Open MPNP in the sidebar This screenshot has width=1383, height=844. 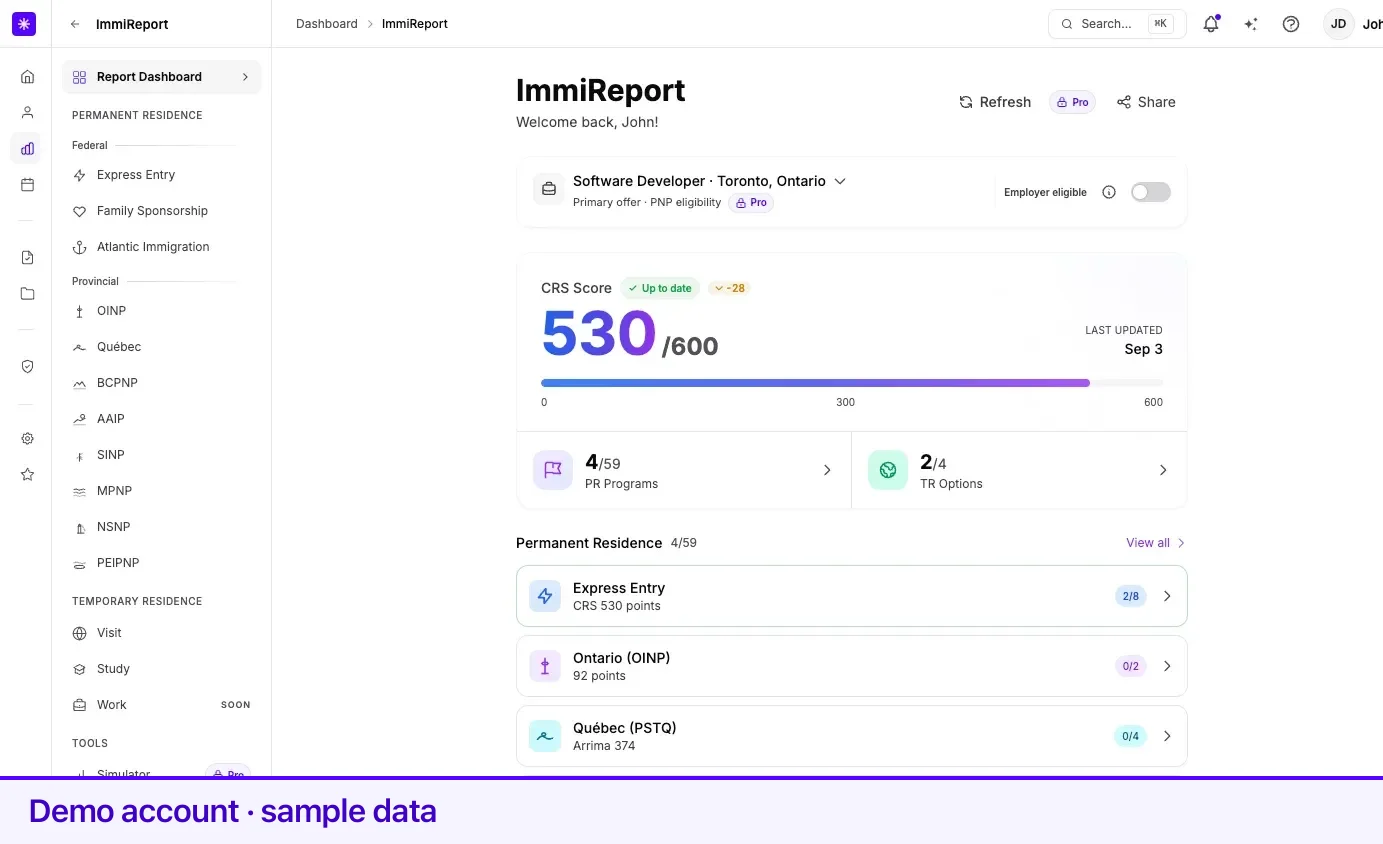pyautogui.click(x=161, y=491)
